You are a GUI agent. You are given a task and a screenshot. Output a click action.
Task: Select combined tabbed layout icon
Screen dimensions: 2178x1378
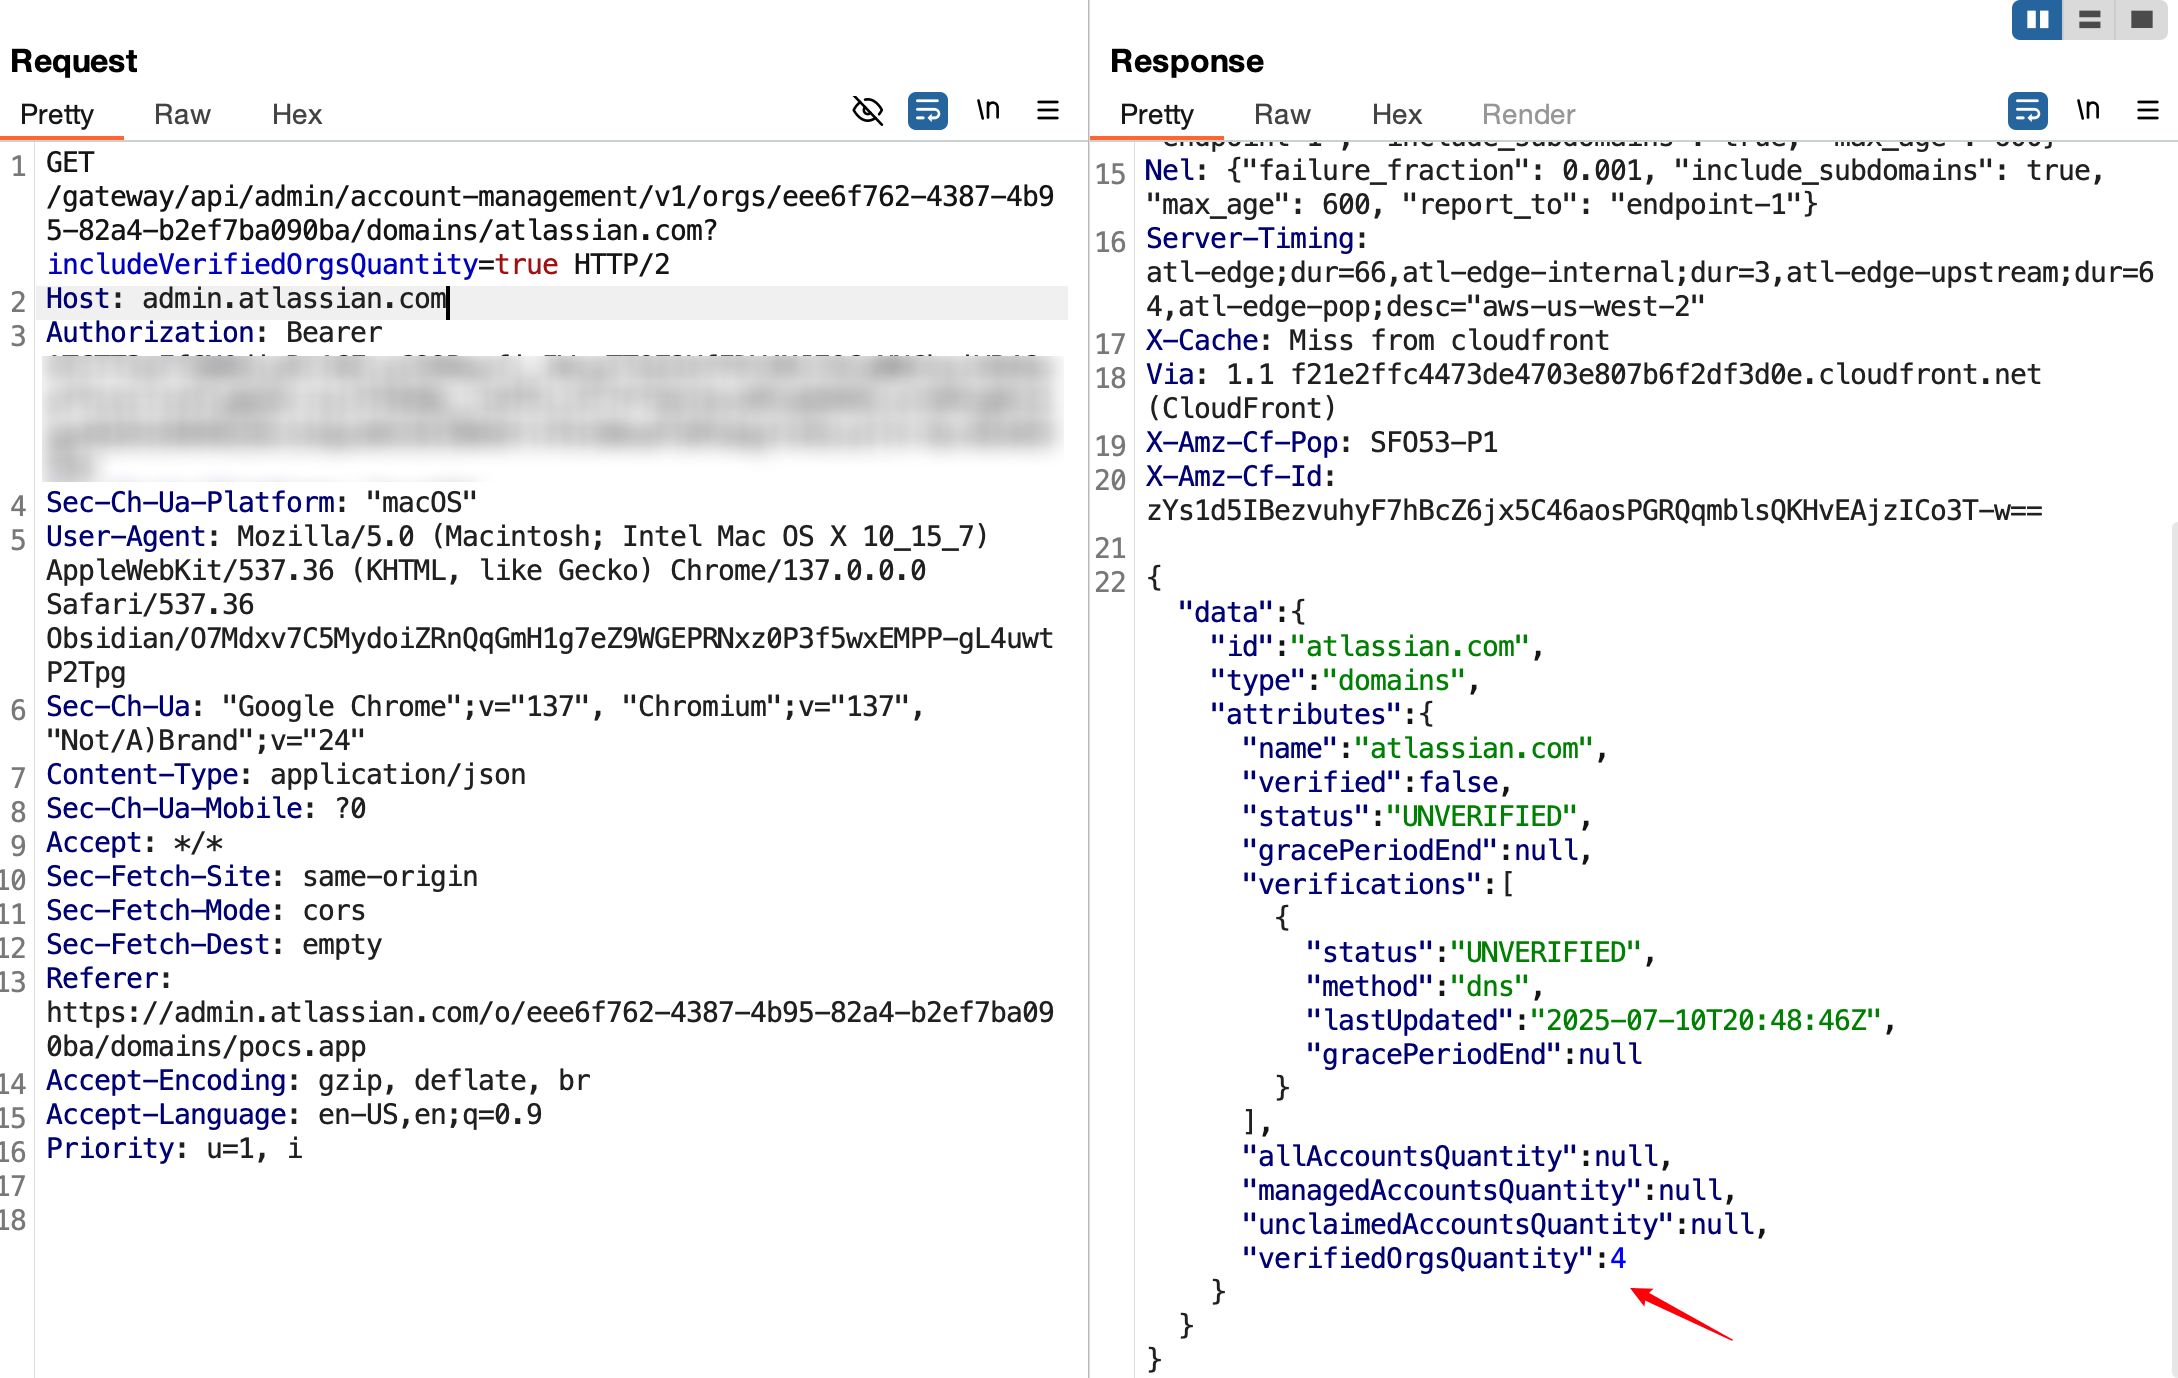pyautogui.click(x=2141, y=20)
